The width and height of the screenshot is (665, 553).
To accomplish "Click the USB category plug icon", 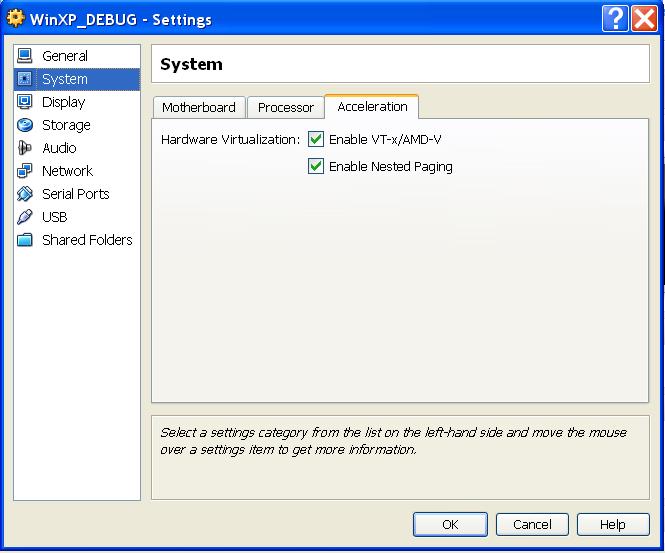I will (x=25, y=217).
